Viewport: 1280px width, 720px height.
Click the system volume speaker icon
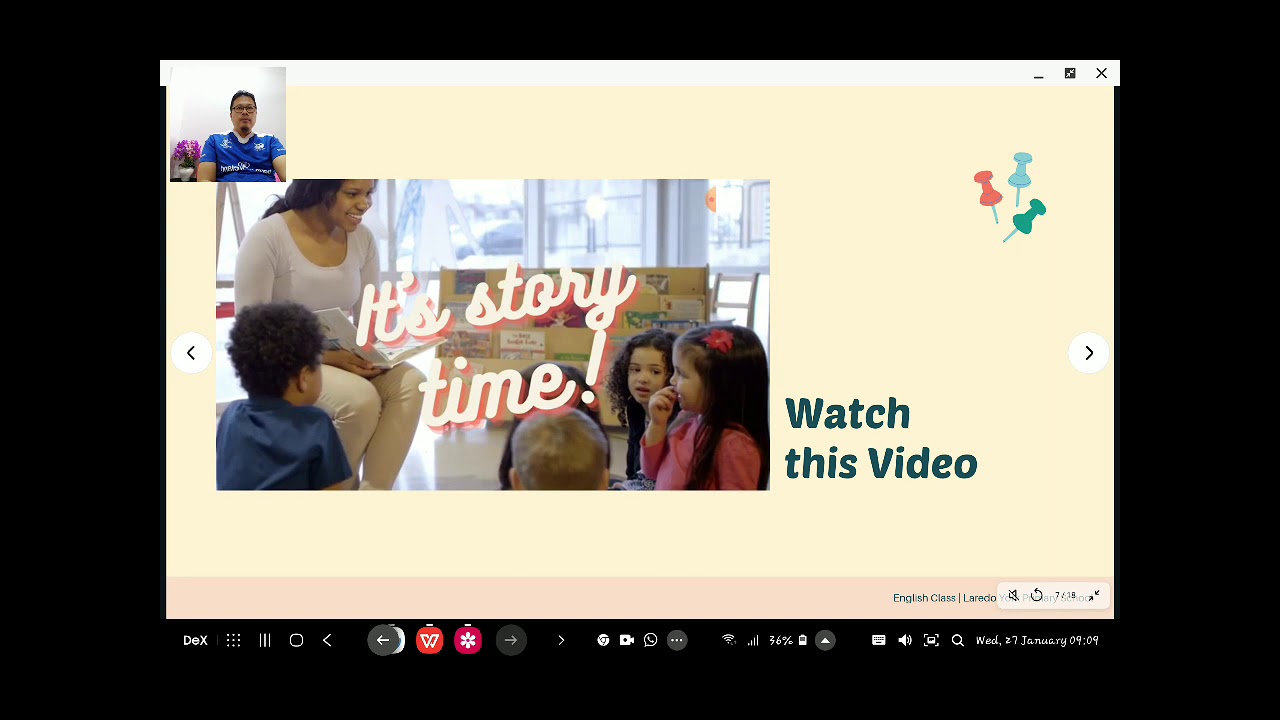pyautogui.click(x=905, y=640)
